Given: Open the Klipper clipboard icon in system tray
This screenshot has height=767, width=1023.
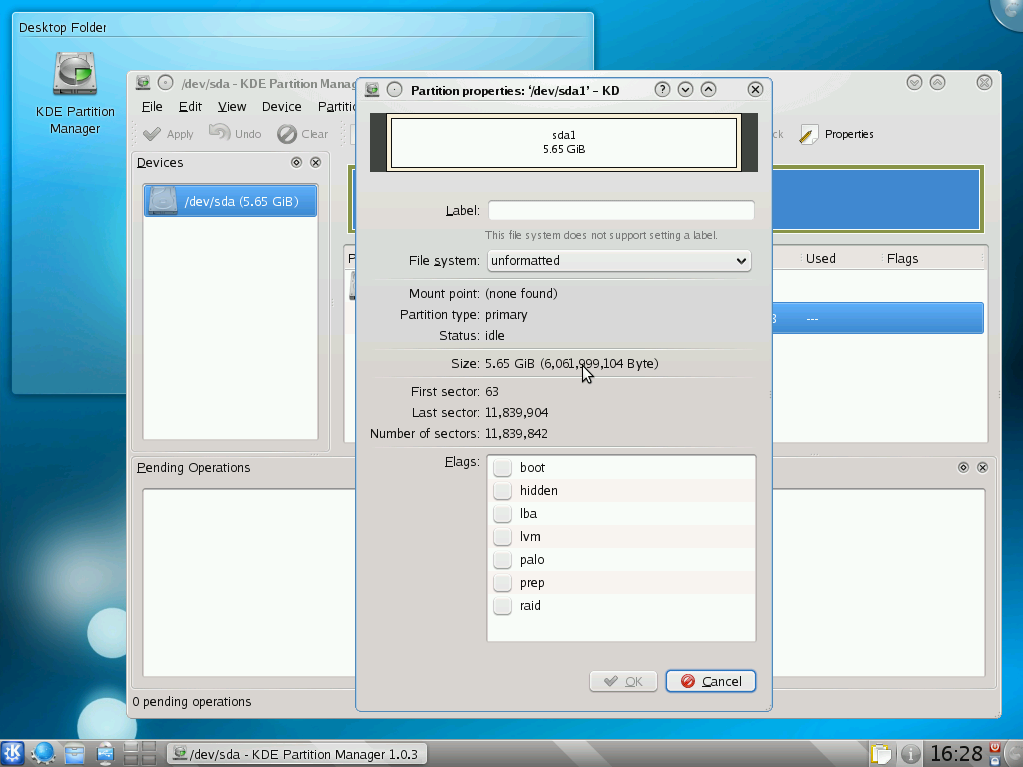Looking at the screenshot, I should [x=880, y=753].
